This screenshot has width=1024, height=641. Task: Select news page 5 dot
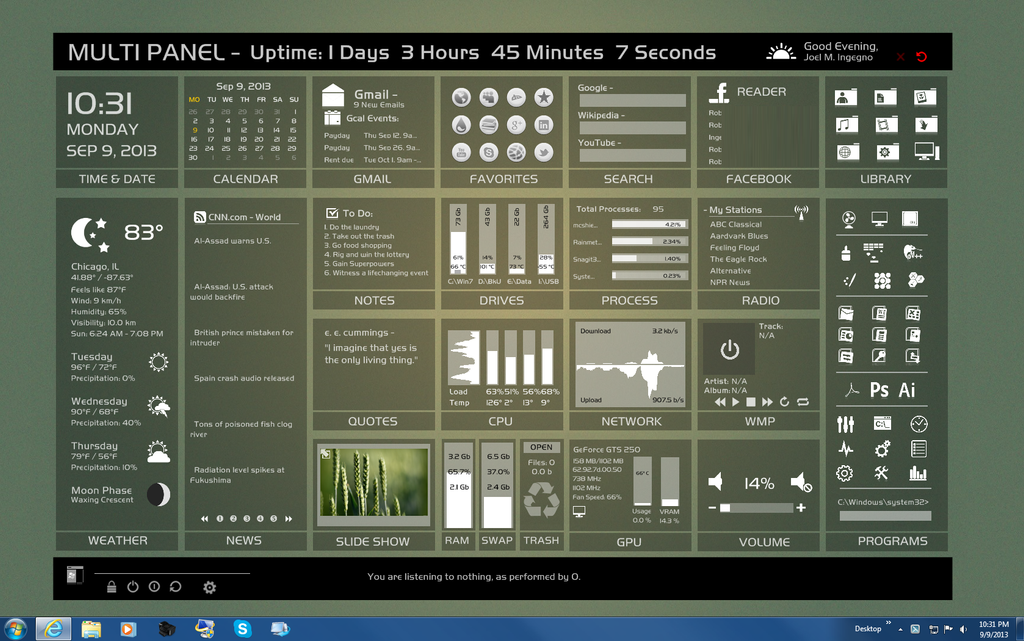[274, 519]
